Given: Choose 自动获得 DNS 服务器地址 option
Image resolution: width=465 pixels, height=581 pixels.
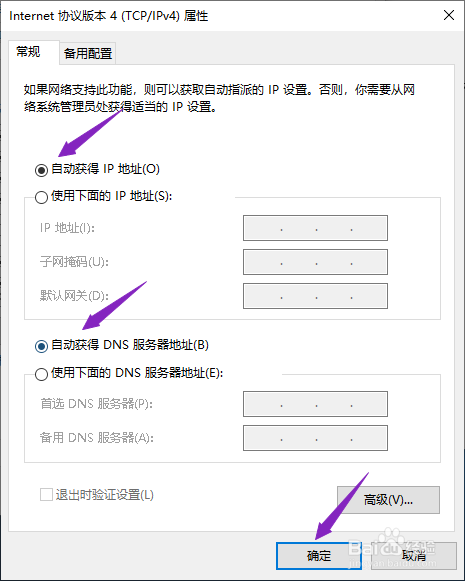Looking at the screenshot, I should [41, 346].
